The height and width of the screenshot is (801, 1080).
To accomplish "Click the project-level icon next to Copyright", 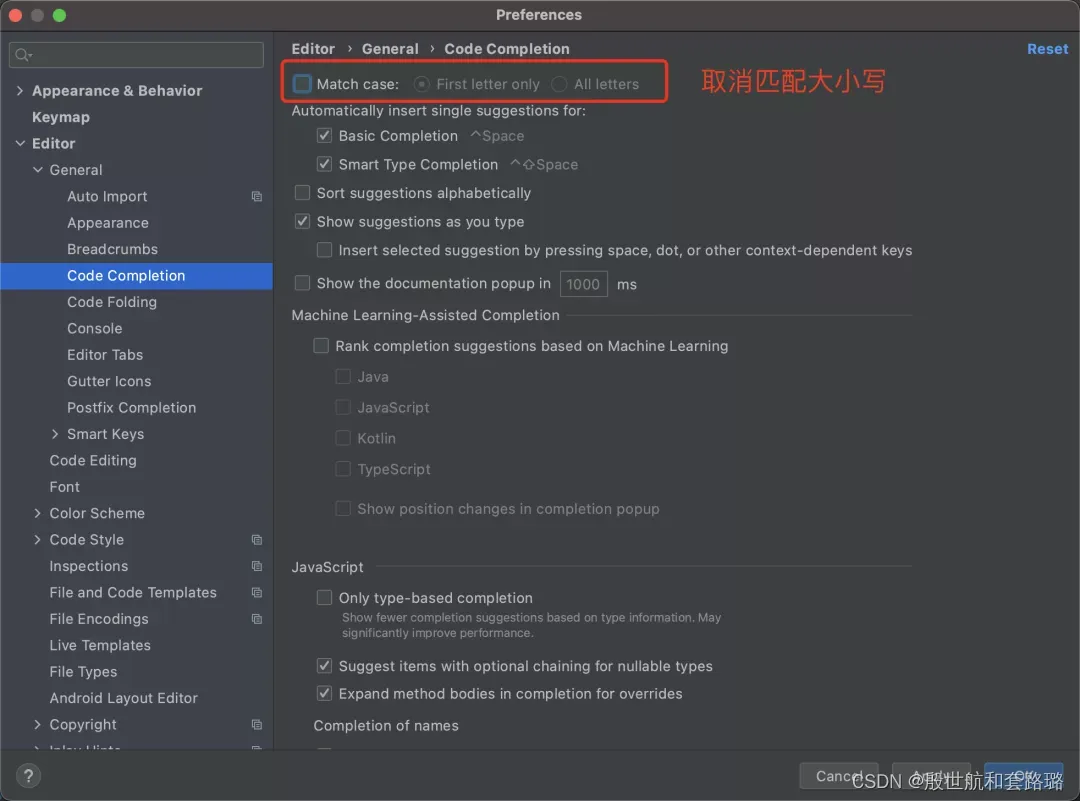I will (x=256, y=725).
